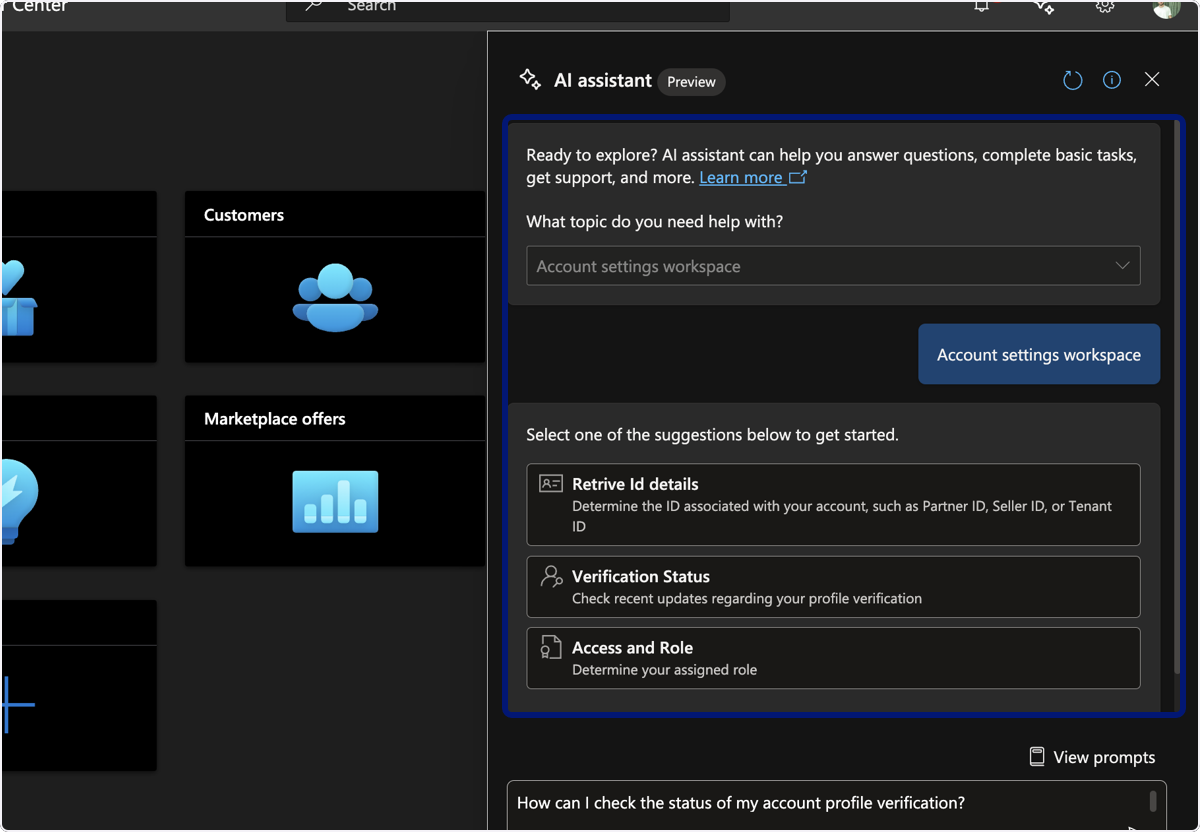Screen dimensions: 1200x832
Task: Click the prompt input box scrollbar
Action: (x=1153, y=801)
